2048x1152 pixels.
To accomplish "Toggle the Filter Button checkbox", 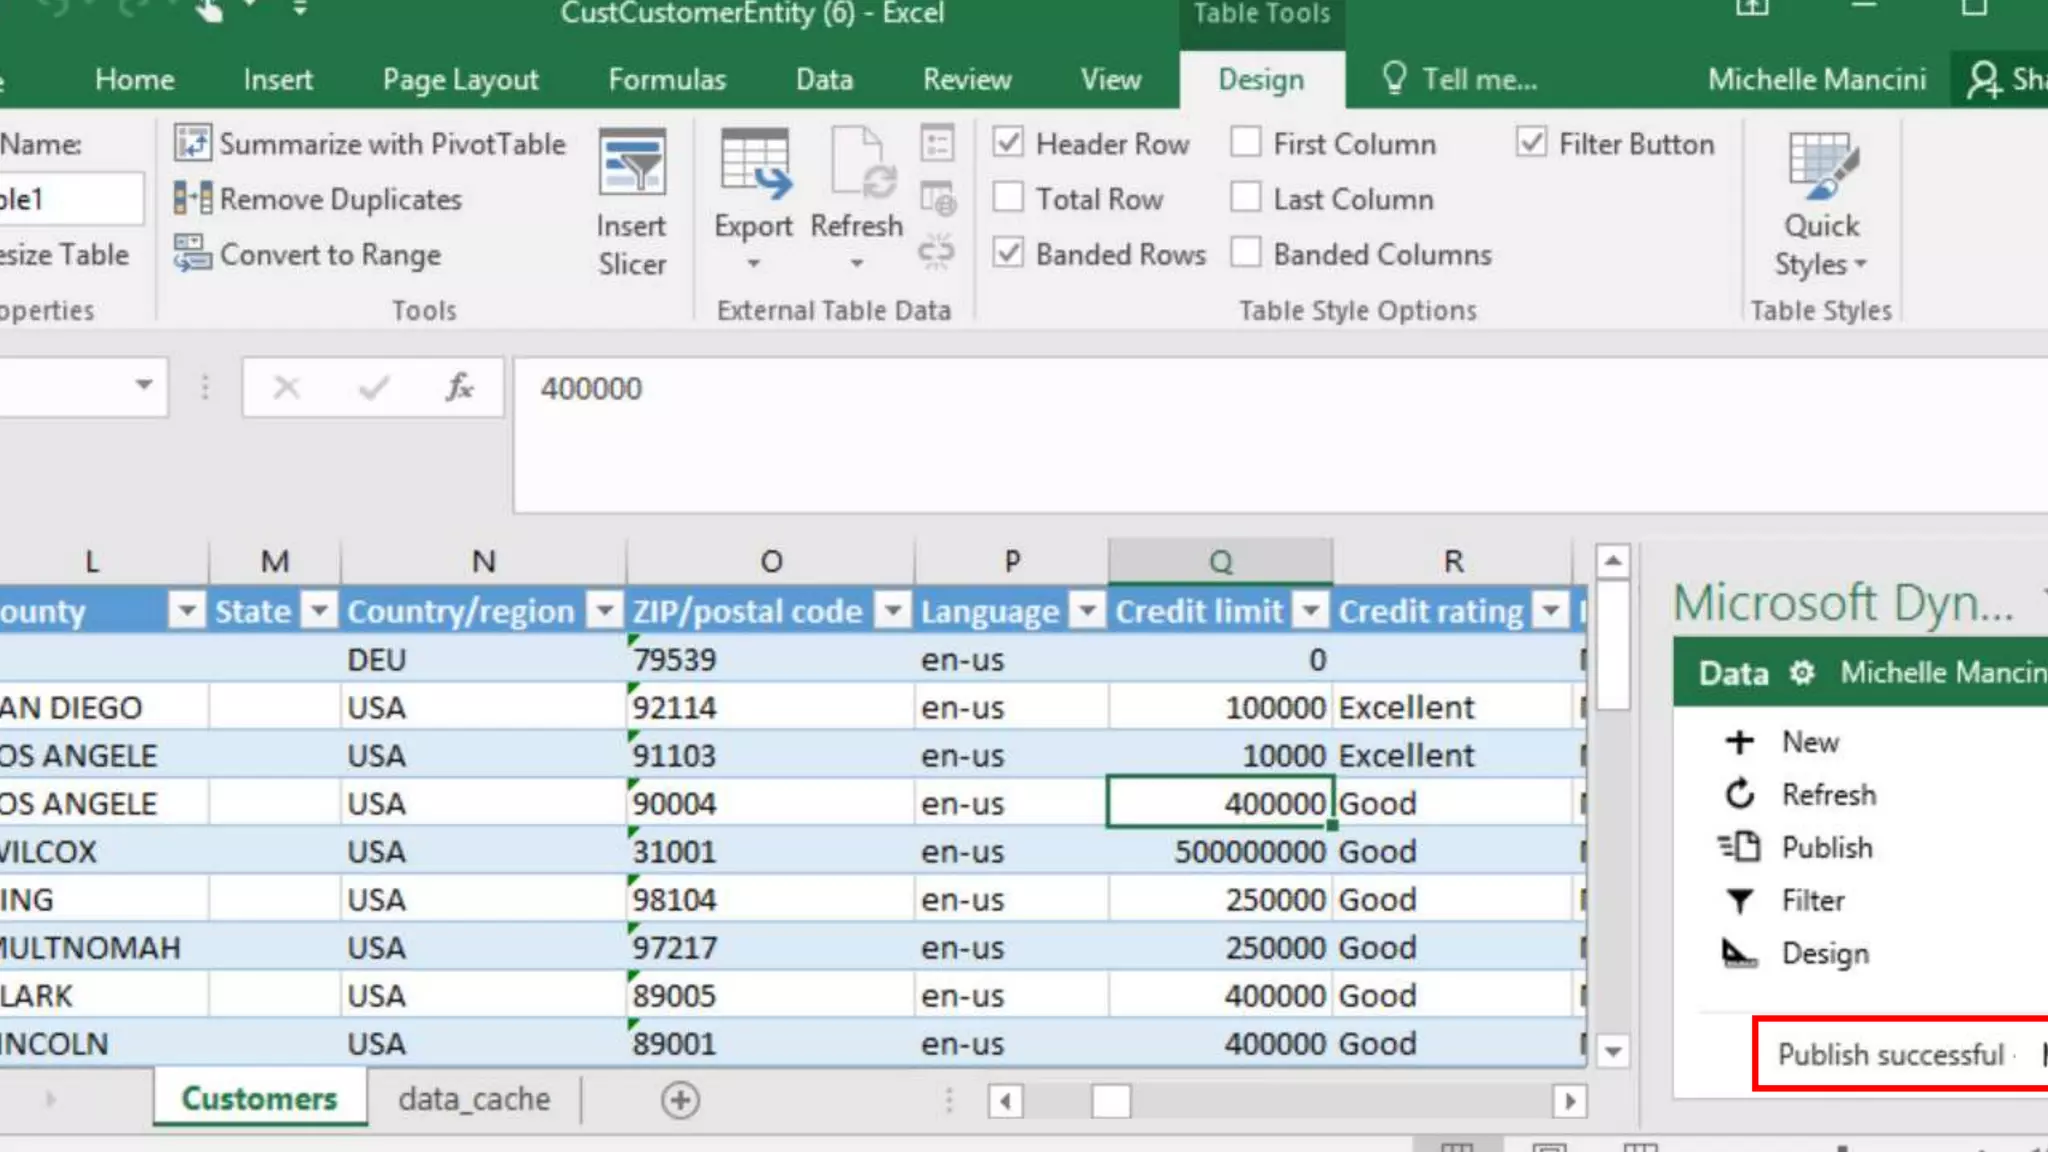I will [1531, 143].
